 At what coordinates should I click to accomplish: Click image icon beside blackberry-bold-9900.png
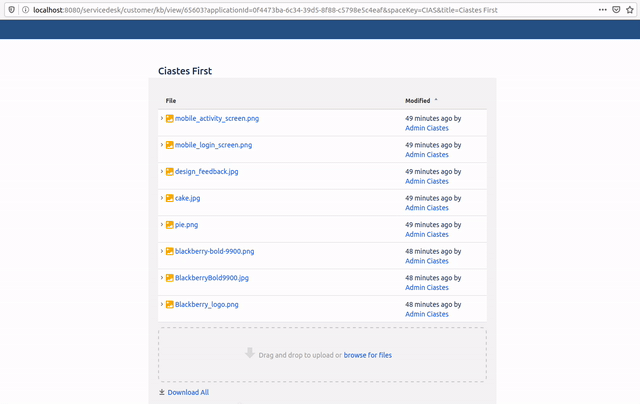click(169, 251)
